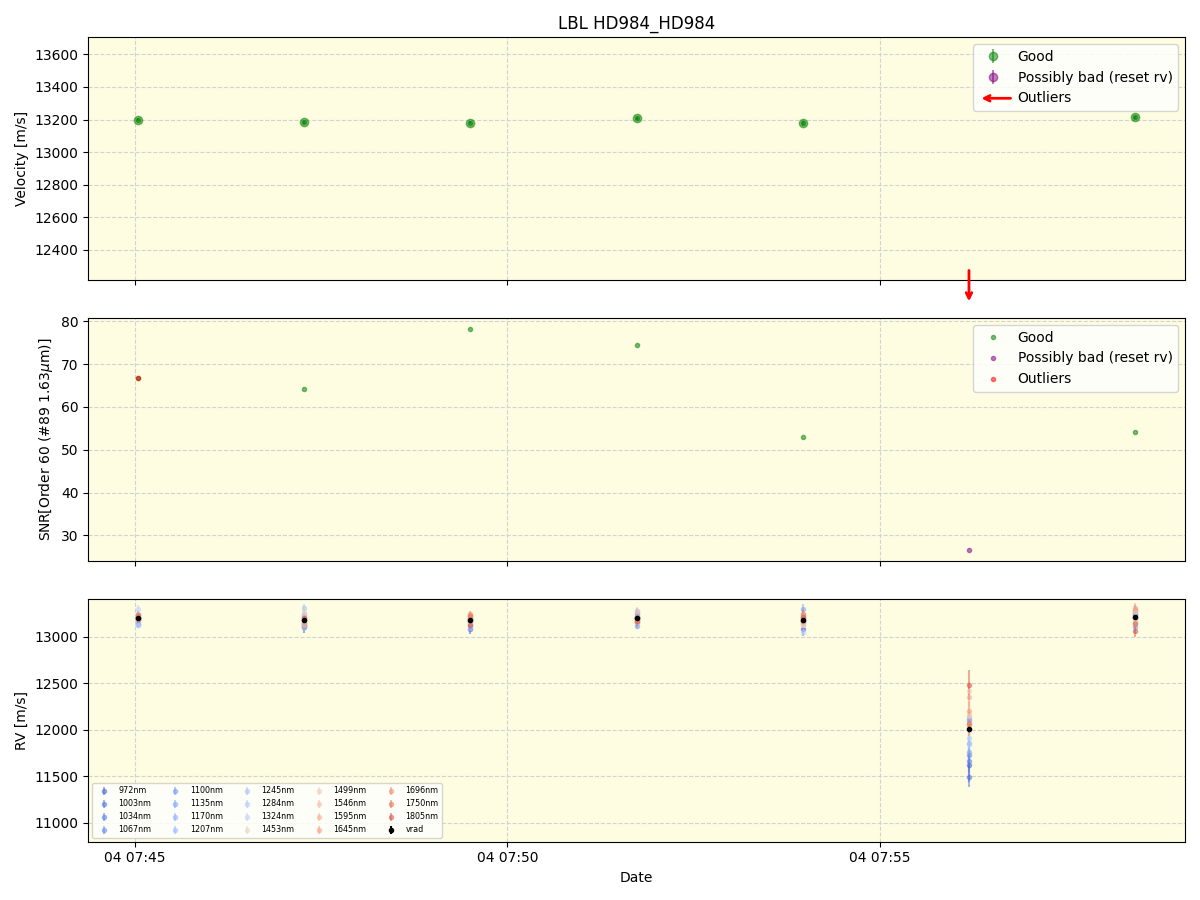Click the 04 07:55 date tick label
The image size is (1200, 900).
880,857
